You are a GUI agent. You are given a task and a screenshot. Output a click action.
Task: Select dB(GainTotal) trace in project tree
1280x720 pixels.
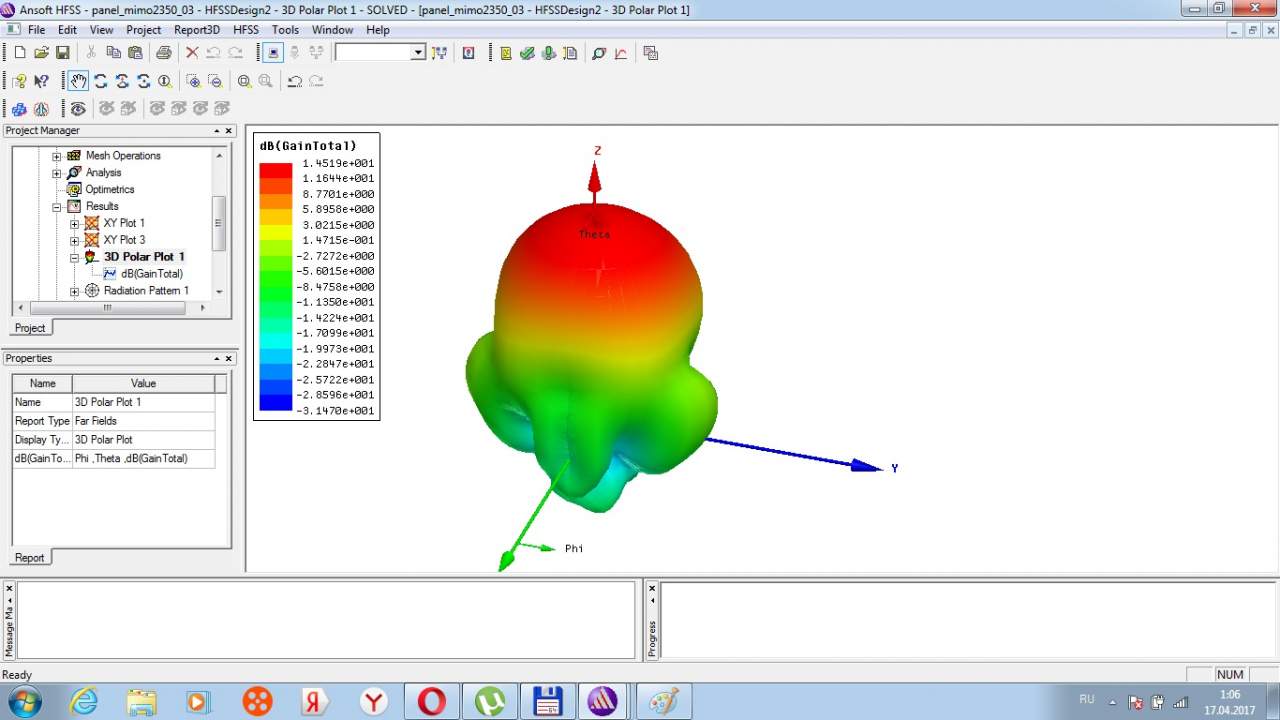[x=151, y=274]
